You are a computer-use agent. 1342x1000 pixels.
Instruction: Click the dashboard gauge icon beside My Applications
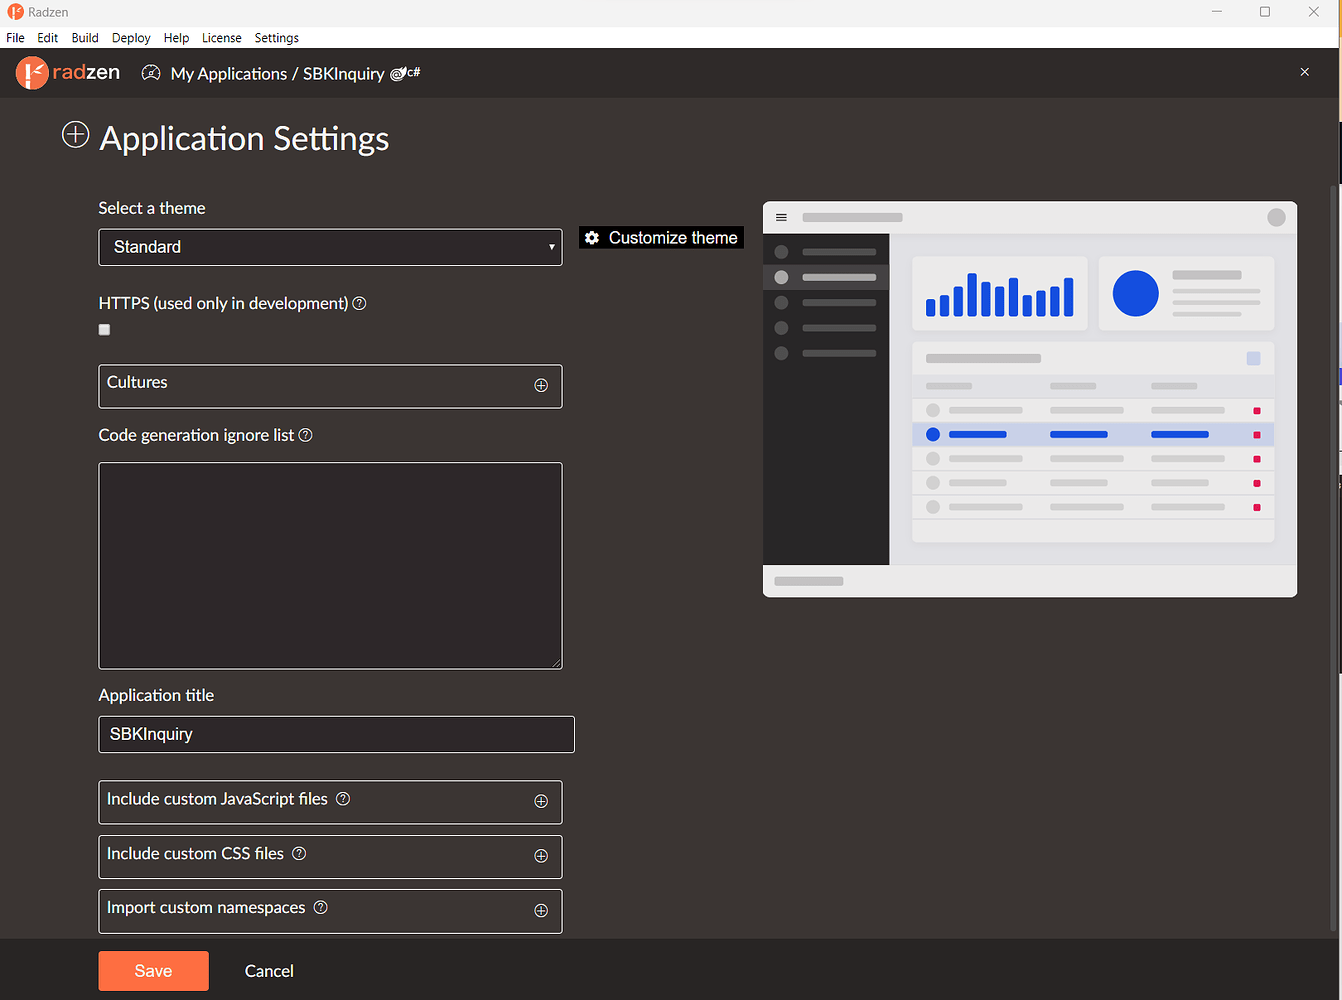[151, 73]
